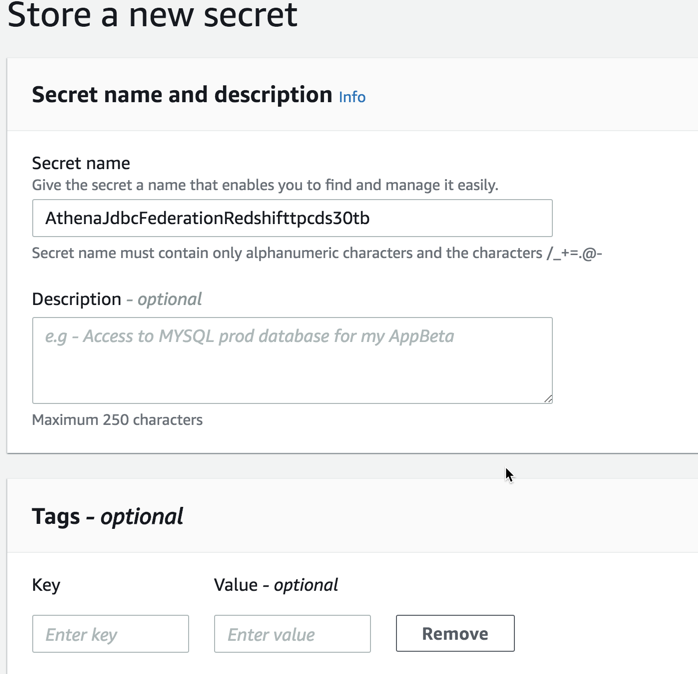The height and width of the screenshot is (674, 698).
Task: Click the 'Store a new secret' page title
Action: tap(152, 16)
